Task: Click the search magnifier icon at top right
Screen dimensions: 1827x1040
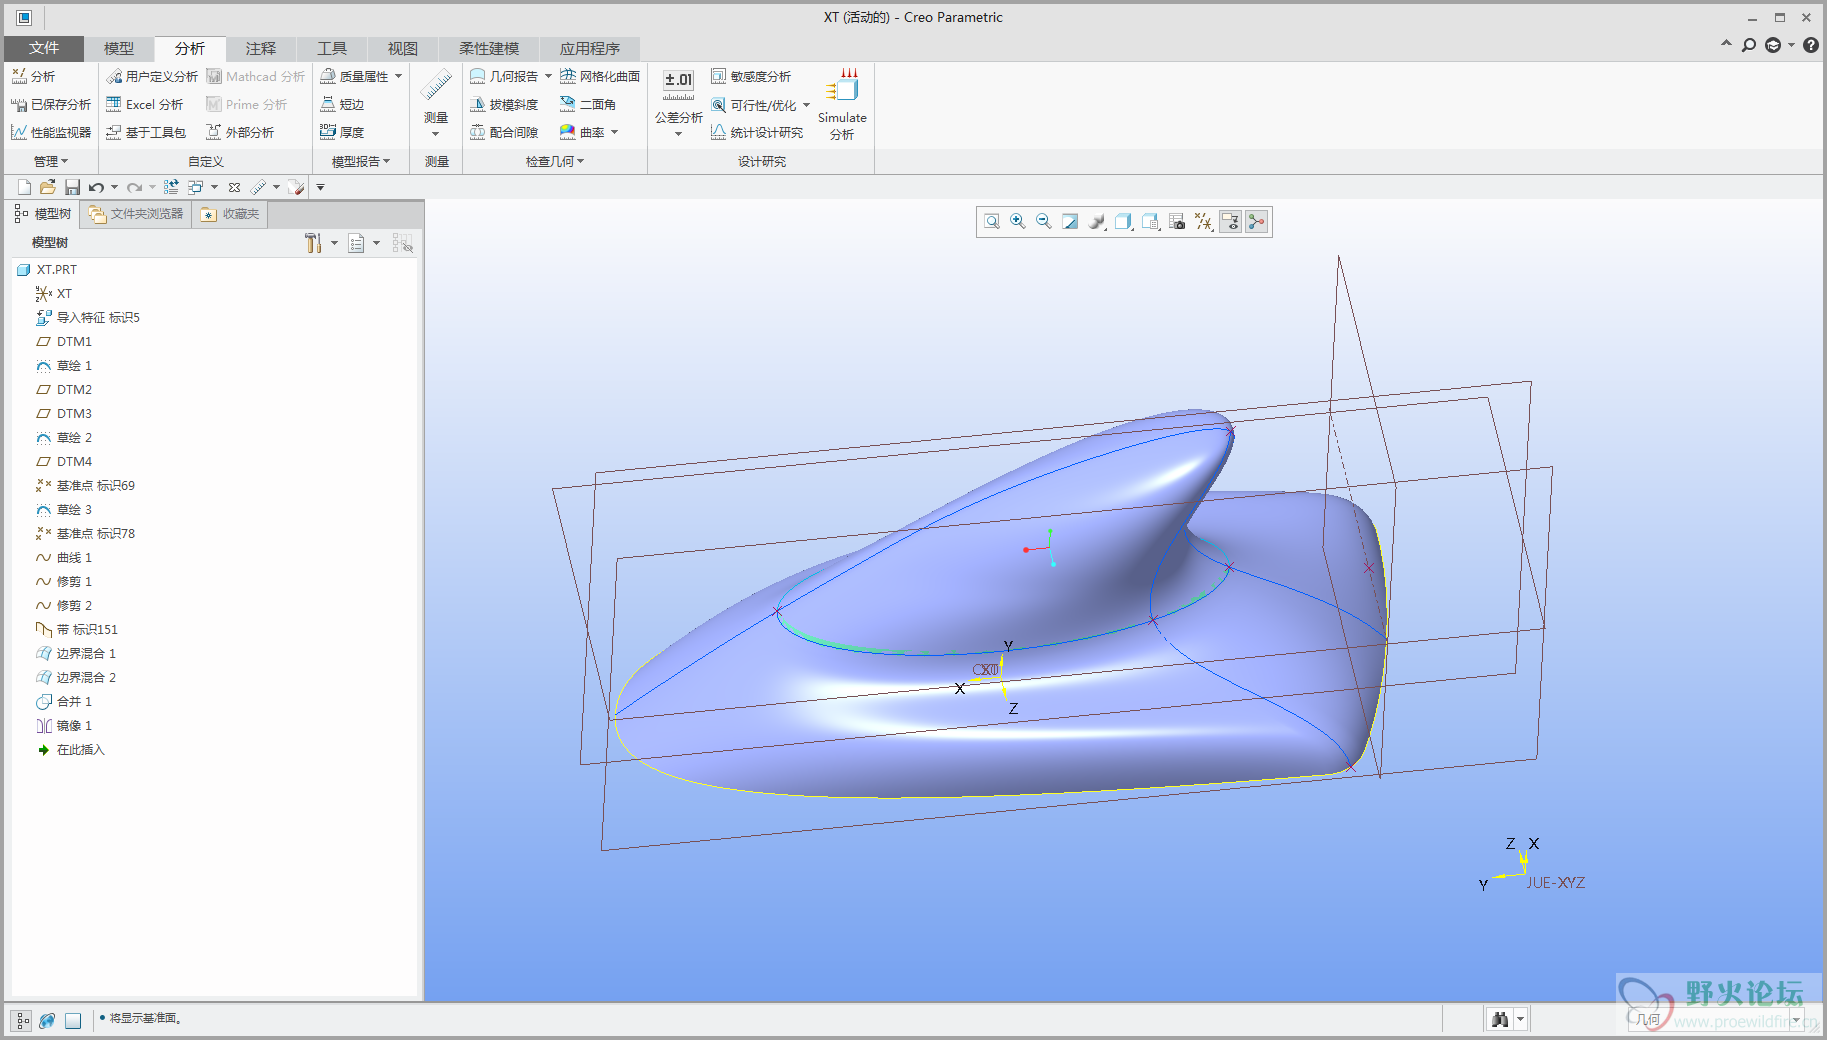Action: coord(1749,45)
